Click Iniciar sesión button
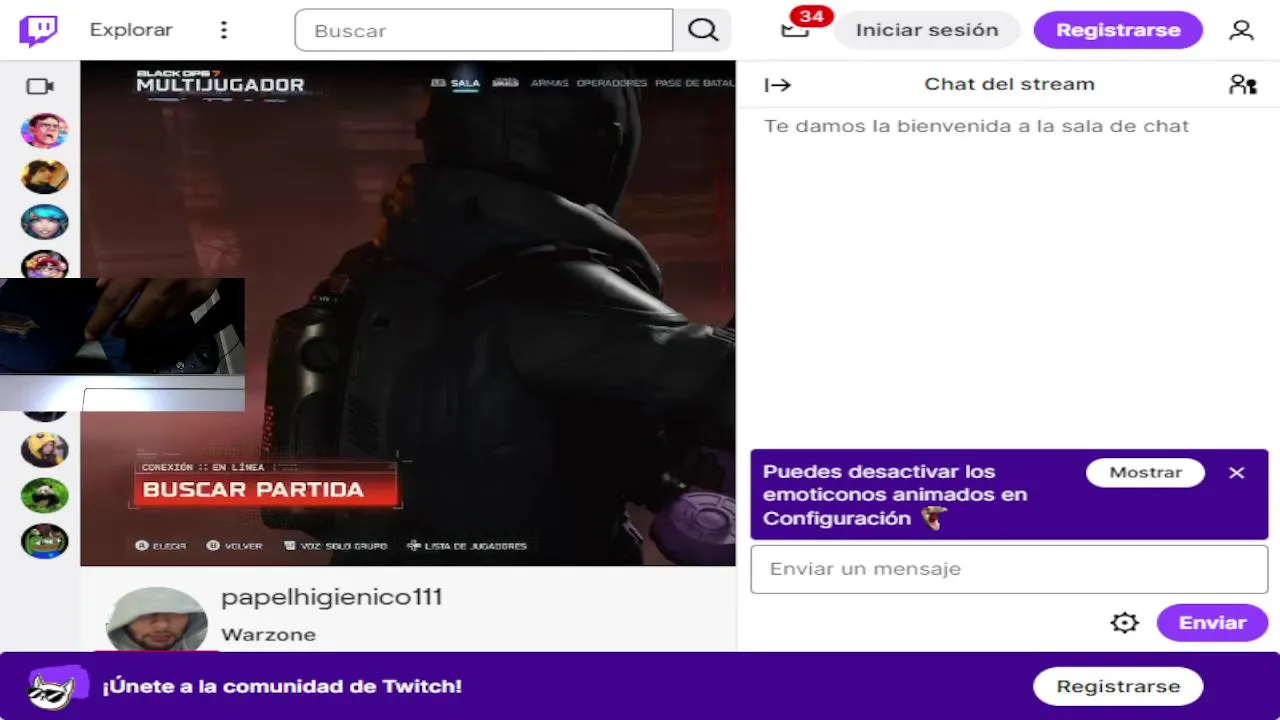1280x720 pixels. click(x=927, y=30)
